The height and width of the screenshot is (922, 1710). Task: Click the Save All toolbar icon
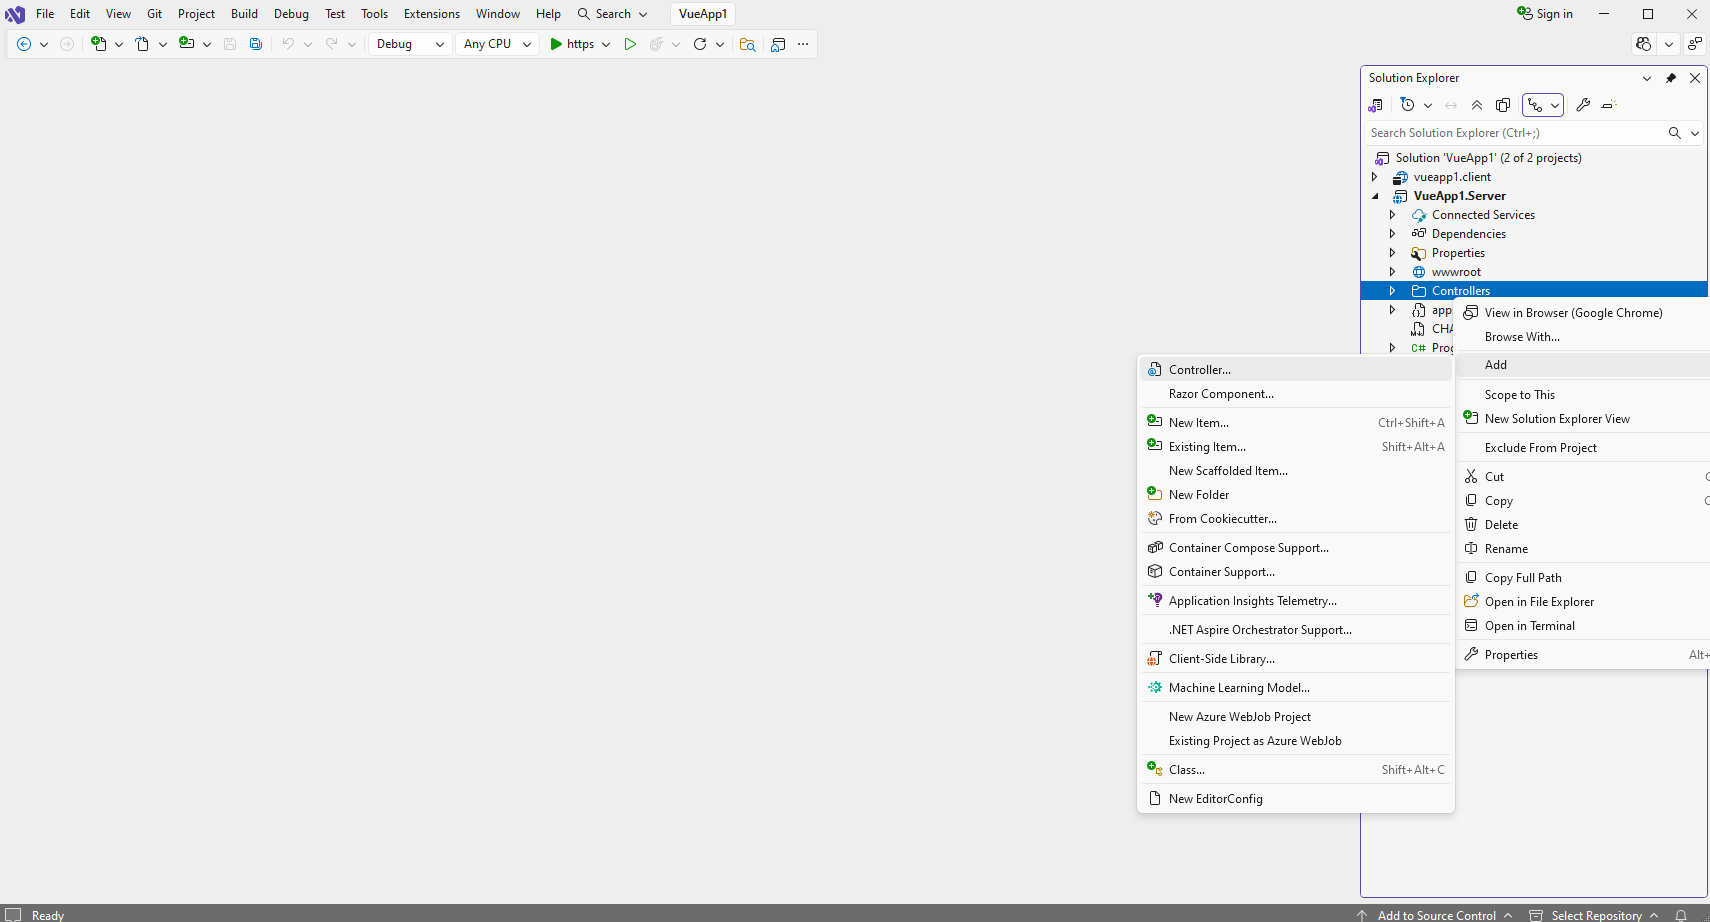(256, 44)
